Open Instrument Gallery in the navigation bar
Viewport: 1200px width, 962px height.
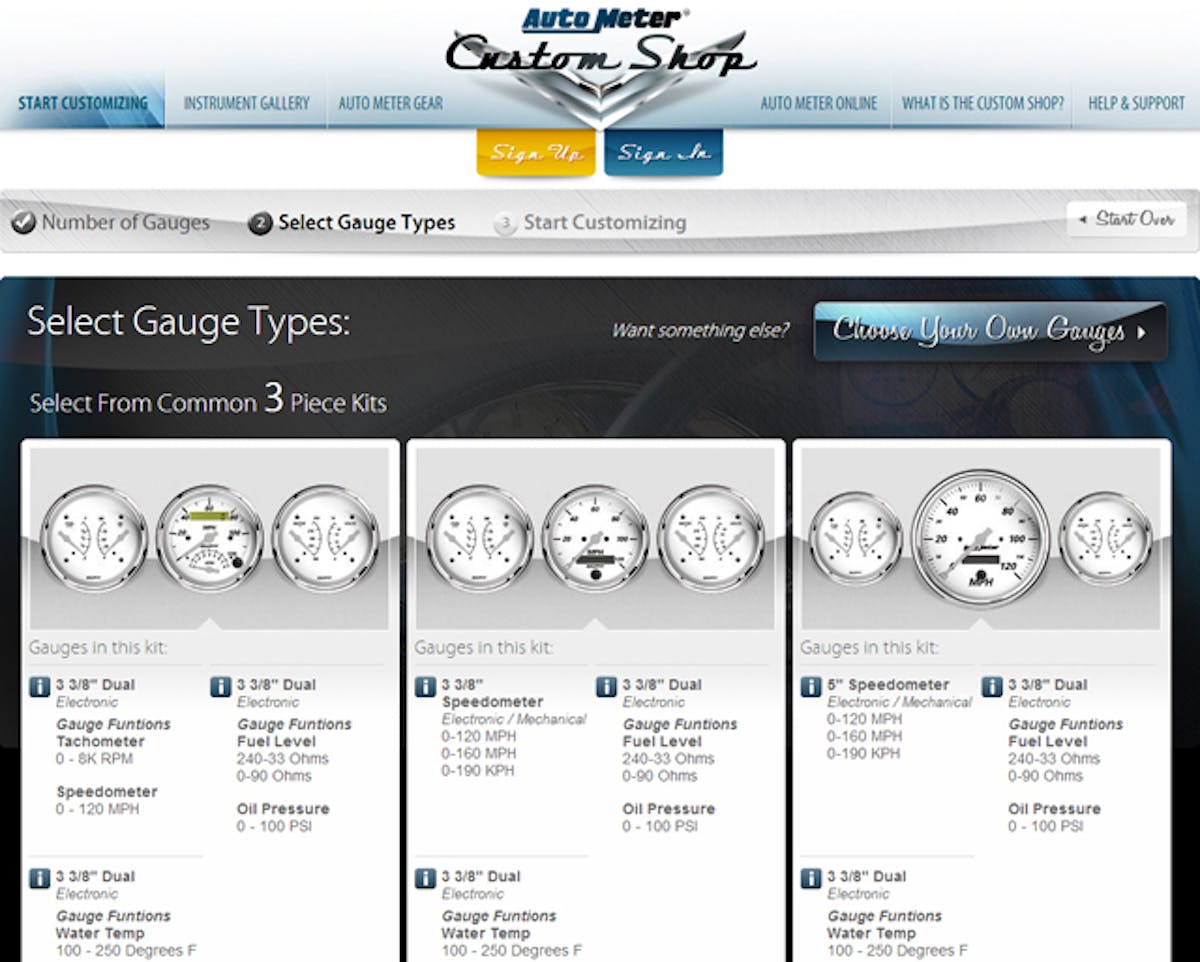pyautogui.click(x=246, y=103)
